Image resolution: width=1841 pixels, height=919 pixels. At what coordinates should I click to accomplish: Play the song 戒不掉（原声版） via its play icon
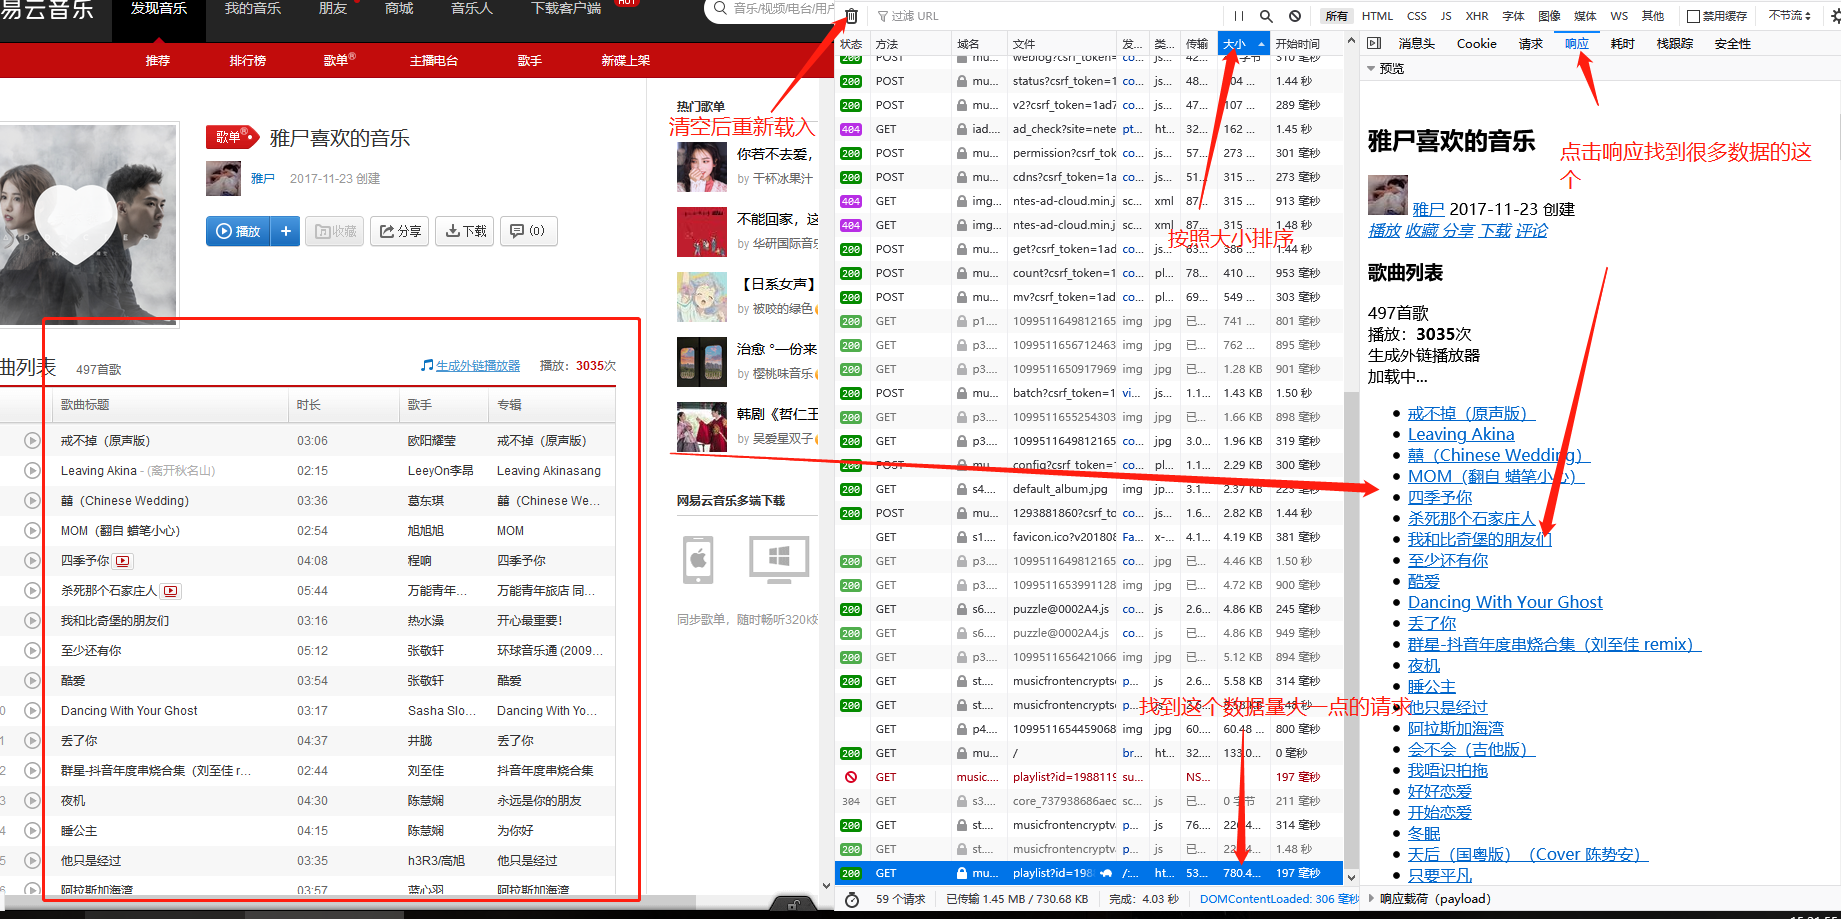click(30, 440)
